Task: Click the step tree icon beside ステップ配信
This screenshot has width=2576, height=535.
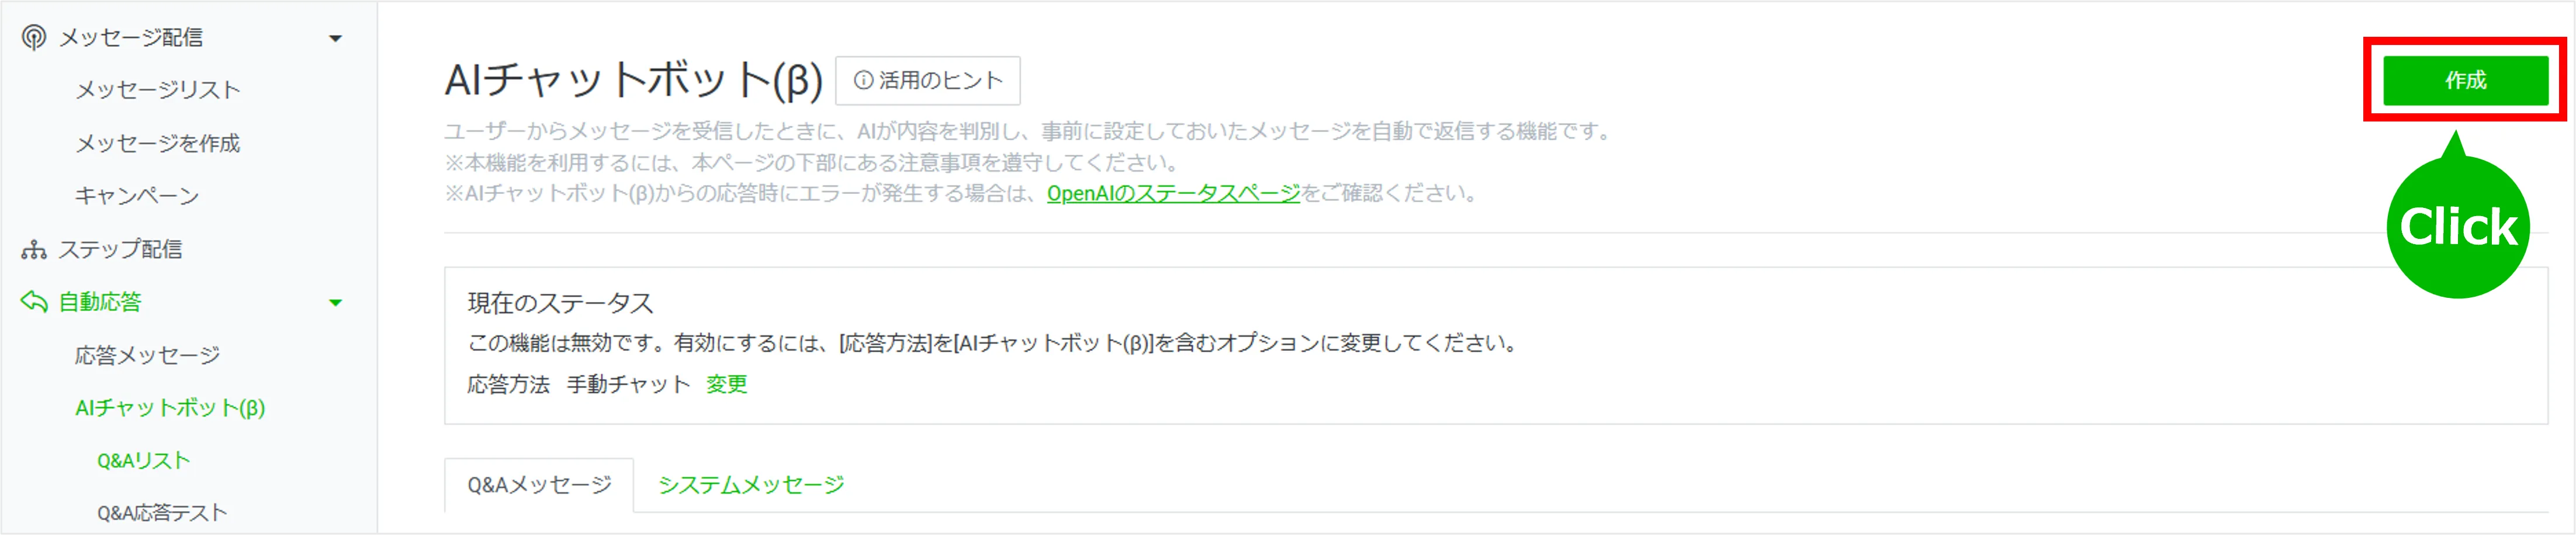Action: point(34,249)
